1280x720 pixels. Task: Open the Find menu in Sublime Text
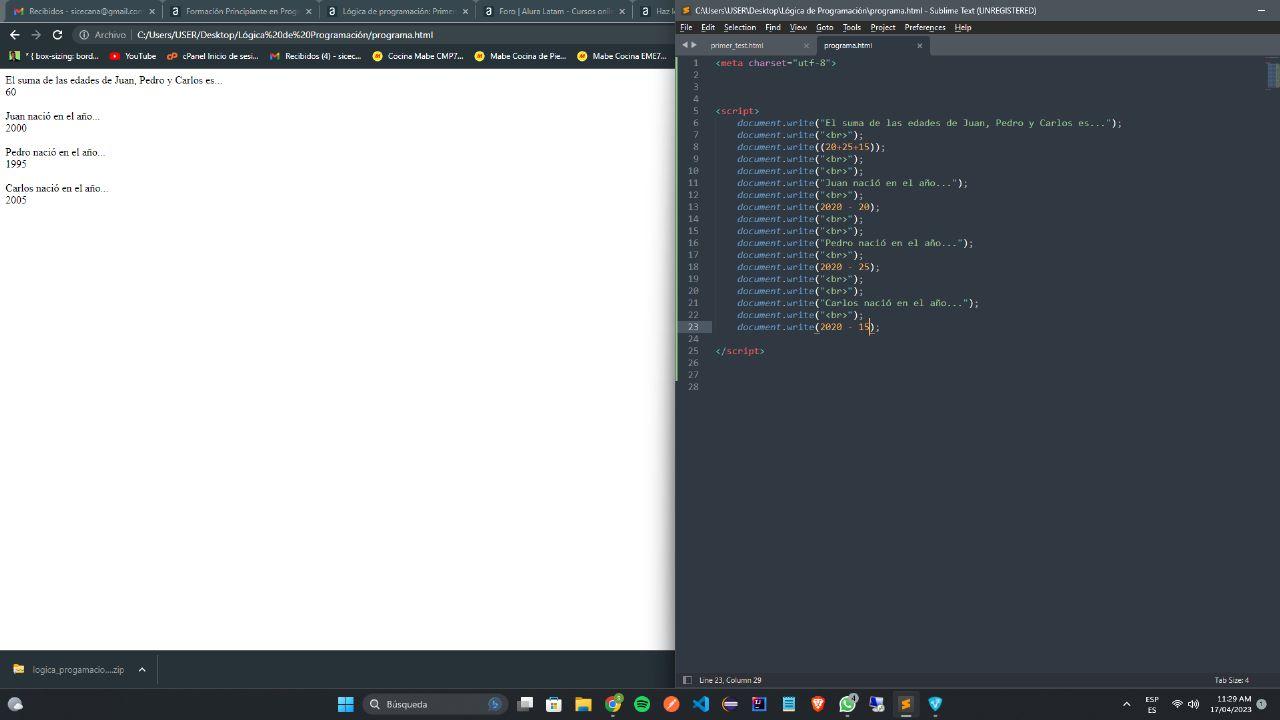tap(773, 27)
